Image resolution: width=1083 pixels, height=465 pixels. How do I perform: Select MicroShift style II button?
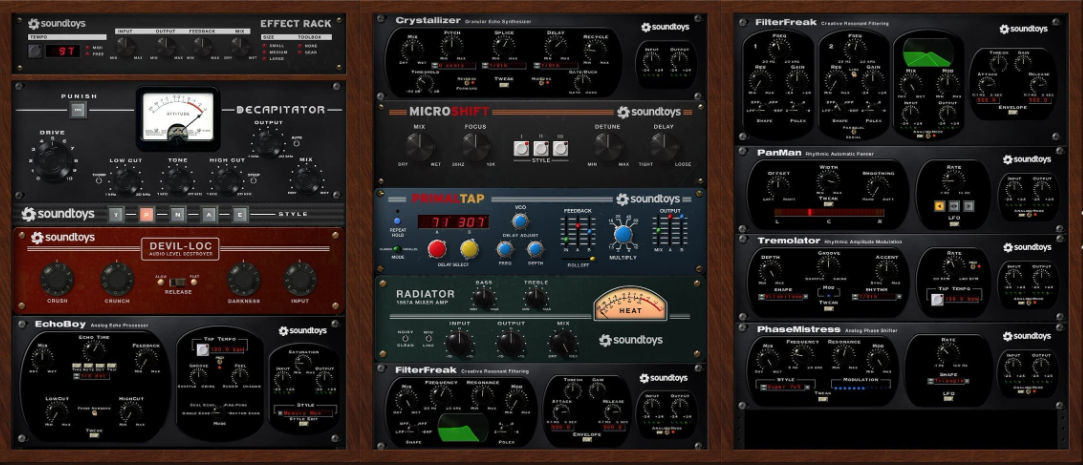[x=541, y=148]
